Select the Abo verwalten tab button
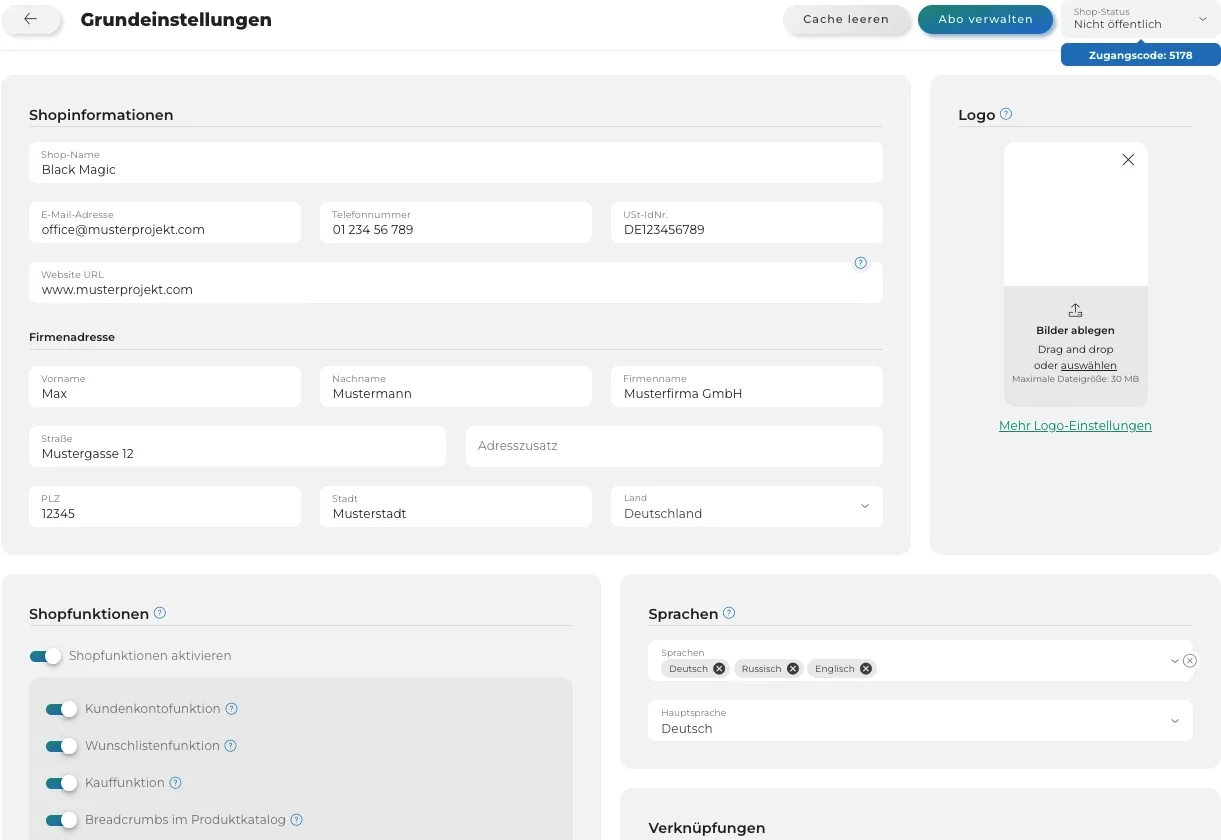 tap(985, 19)
